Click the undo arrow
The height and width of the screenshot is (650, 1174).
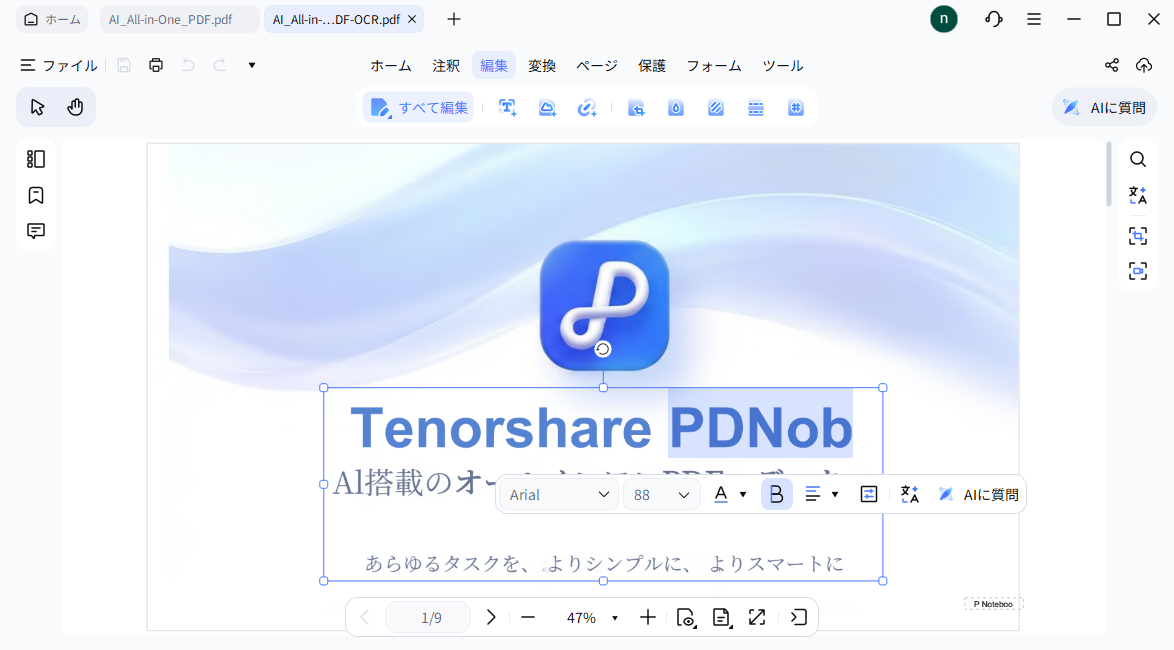point(188,66)
